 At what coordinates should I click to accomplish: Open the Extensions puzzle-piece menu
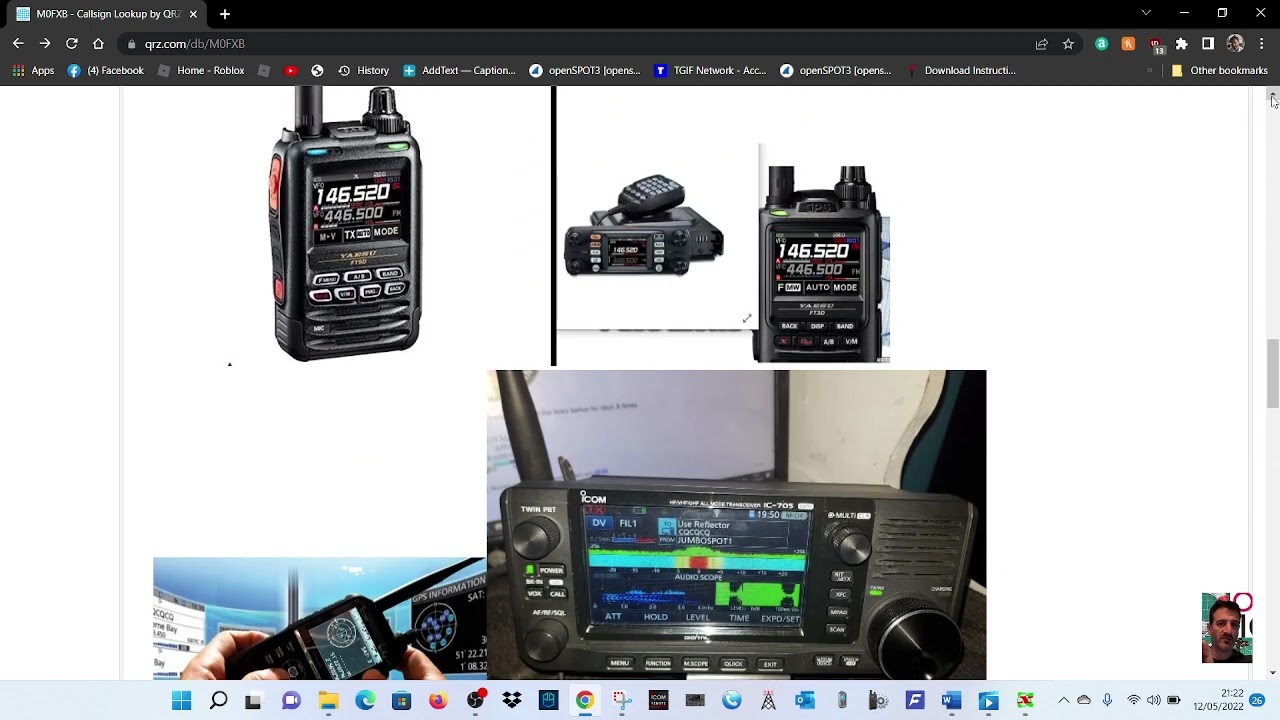[1182, 44]
